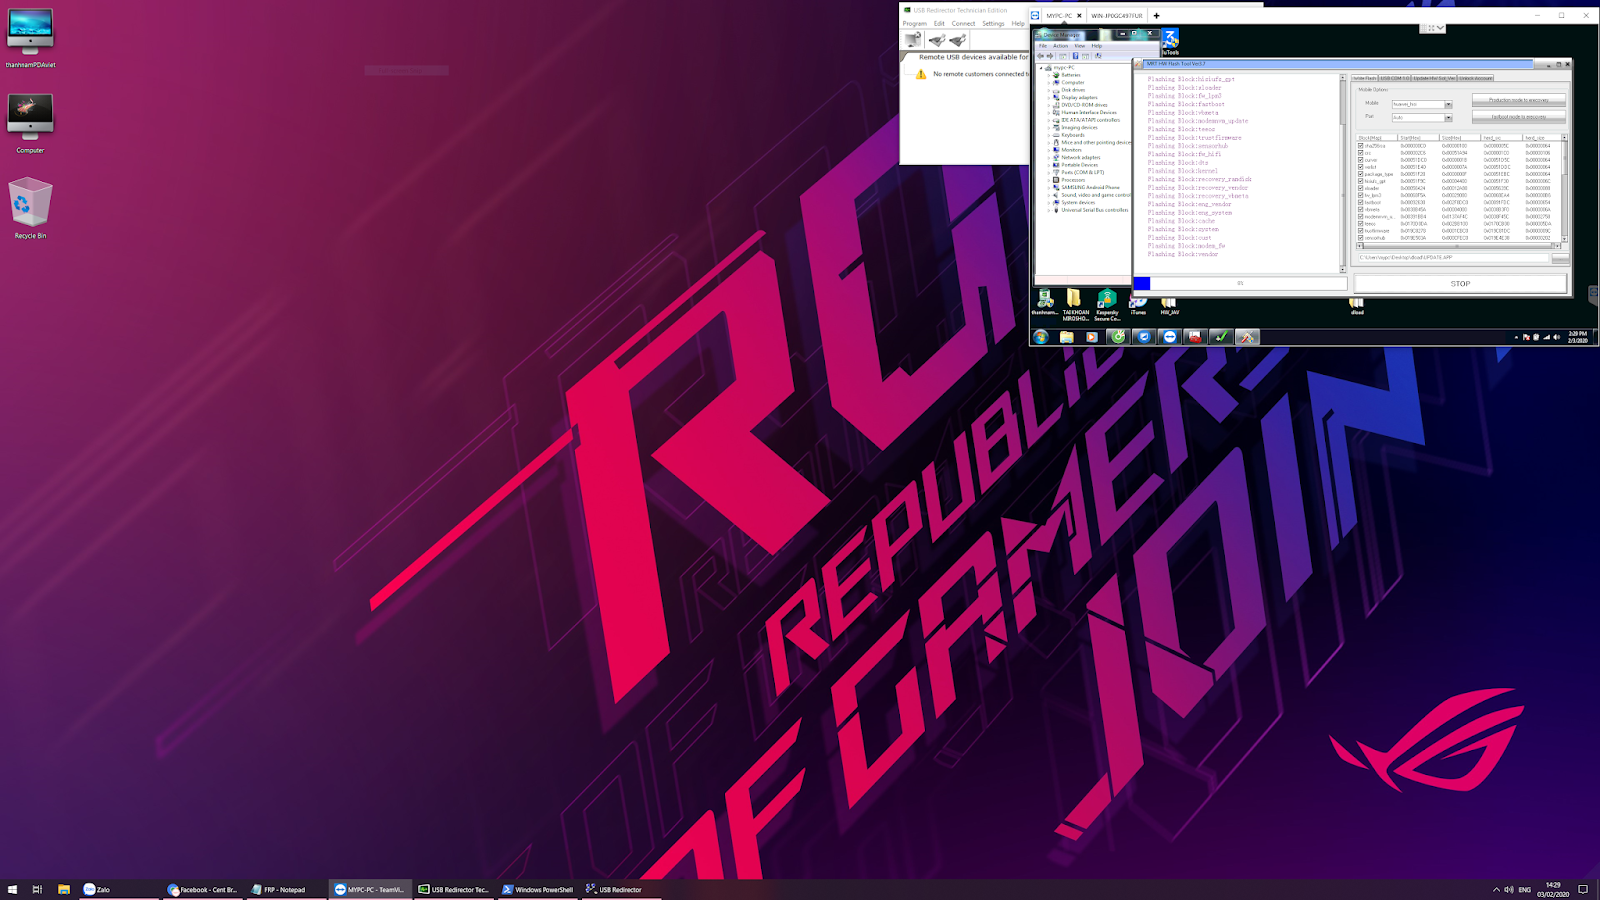Click the flash log vertical scrollbar
1600x900 pixels.
[1343, 172]
